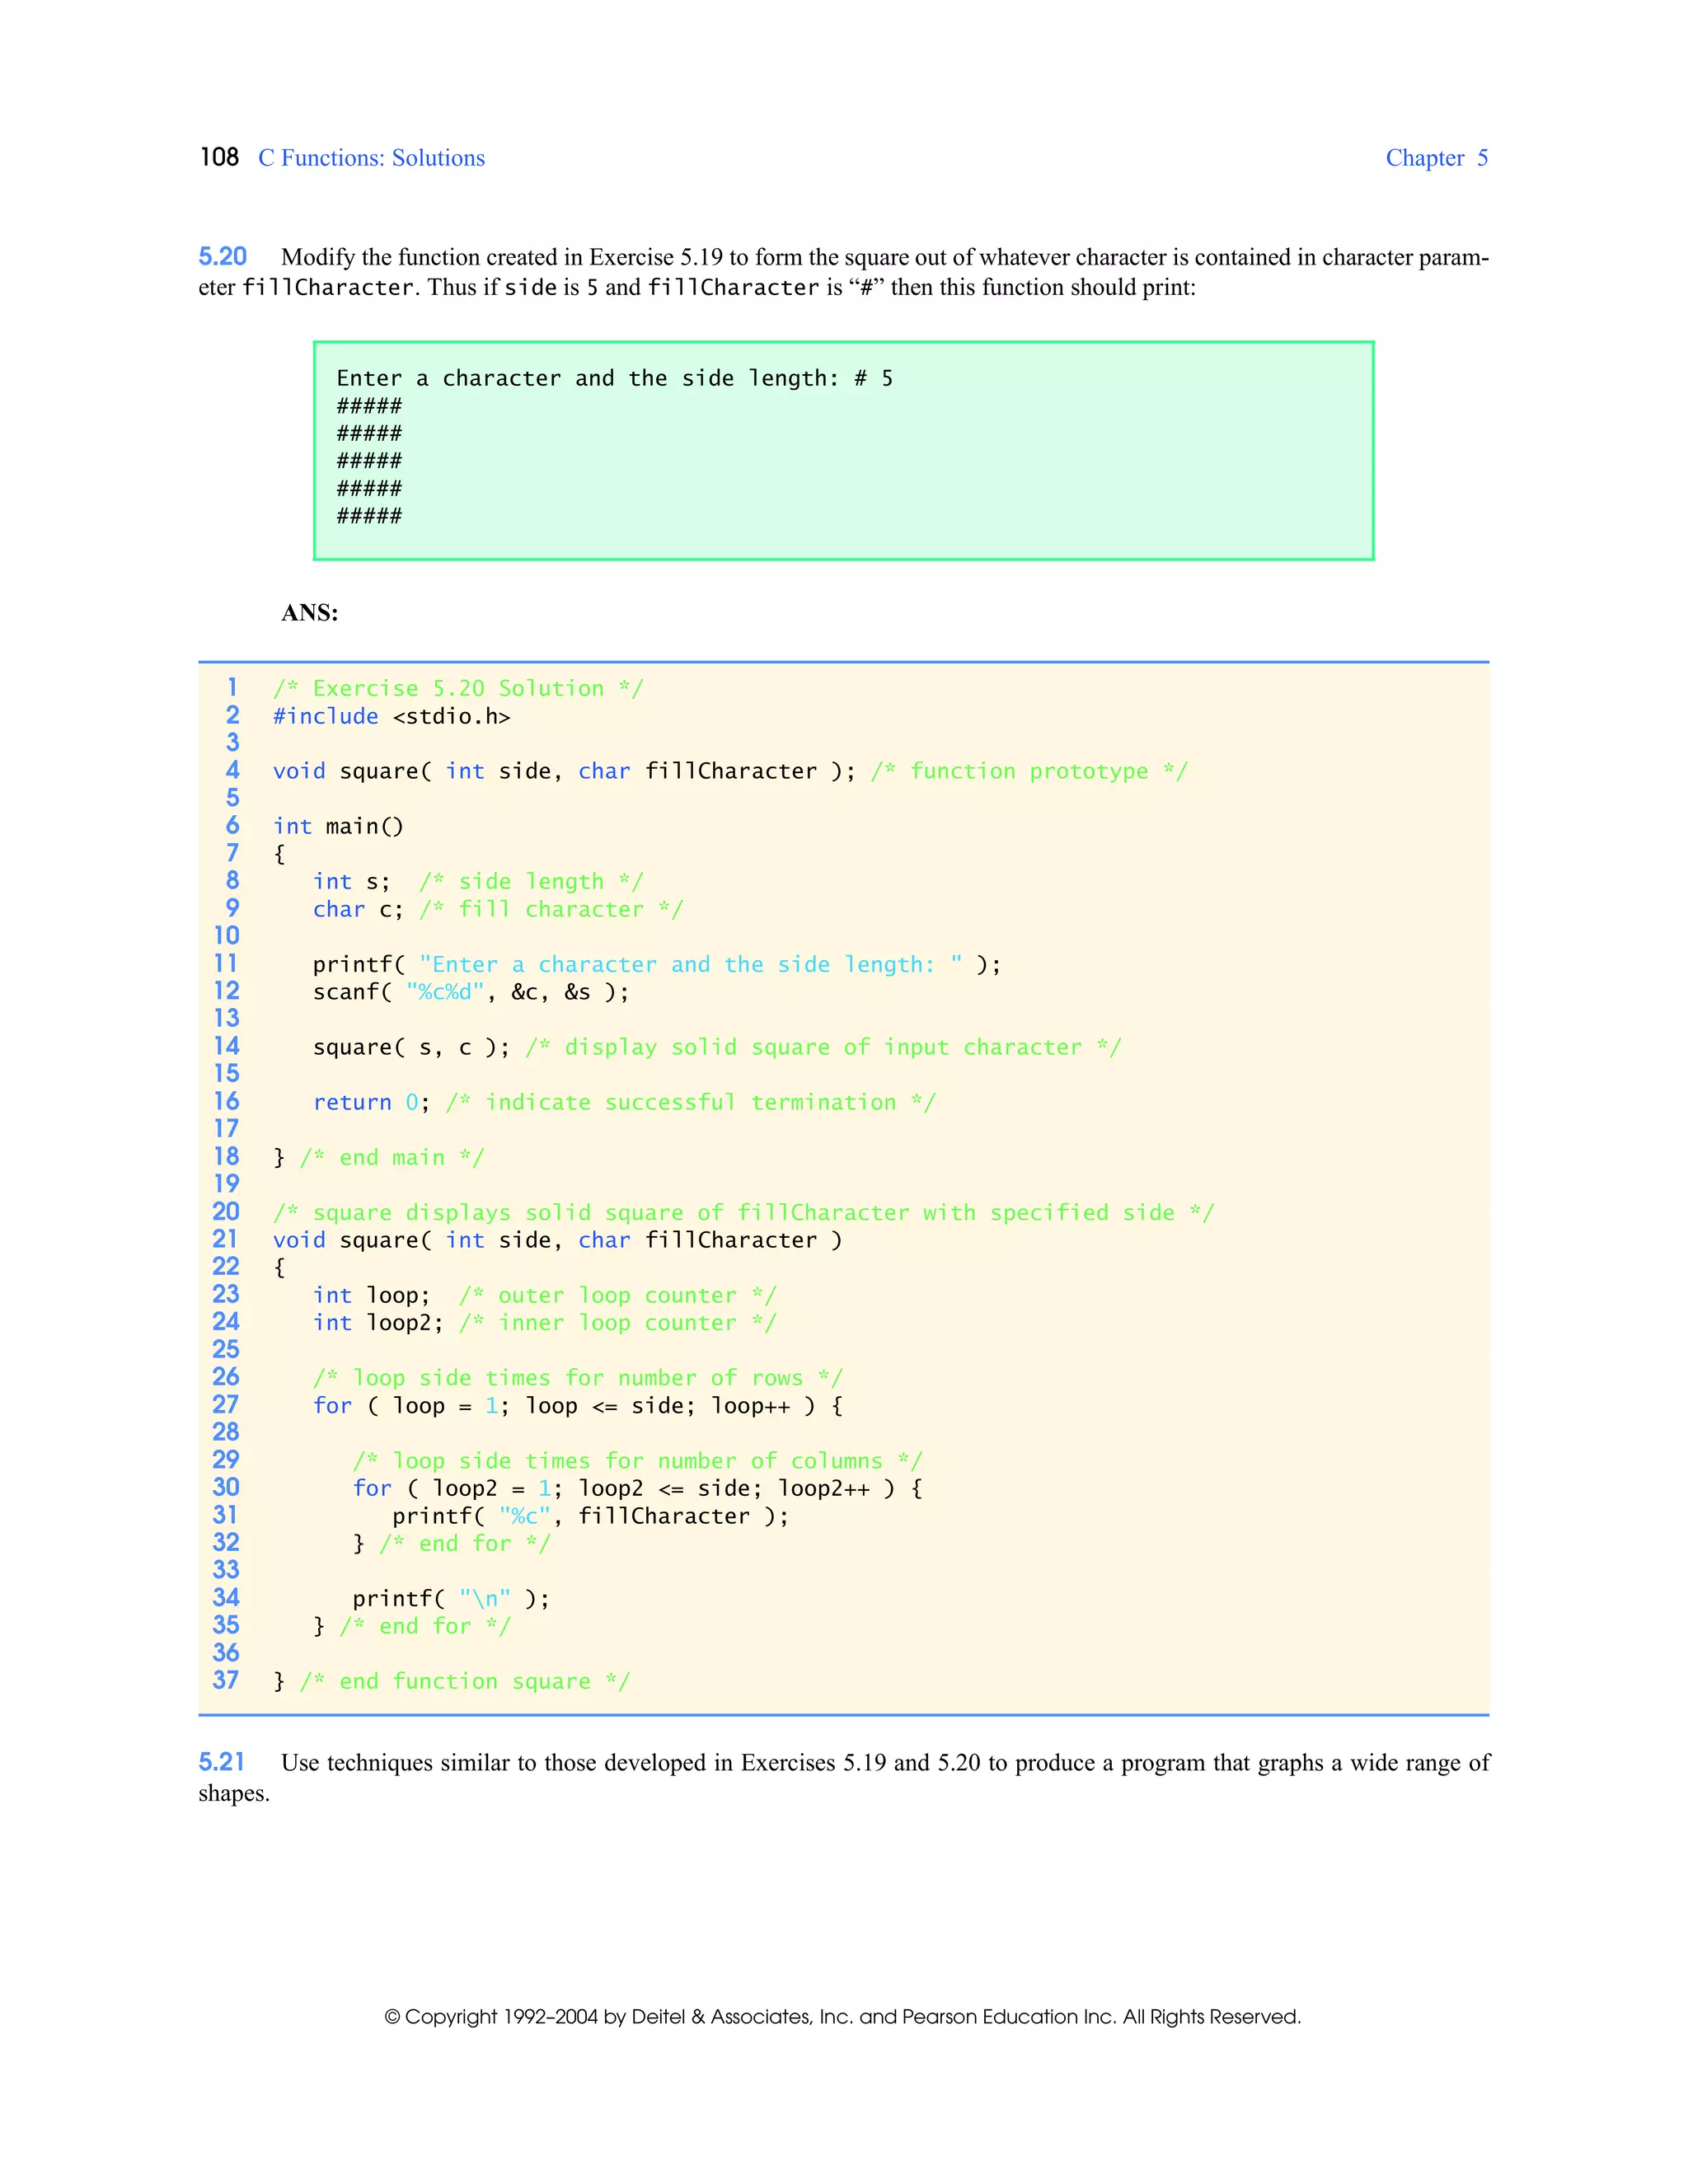Click the '#include <stdio.h>' code line
This screenshot has height=2184, width=1688.
point(391,716)
